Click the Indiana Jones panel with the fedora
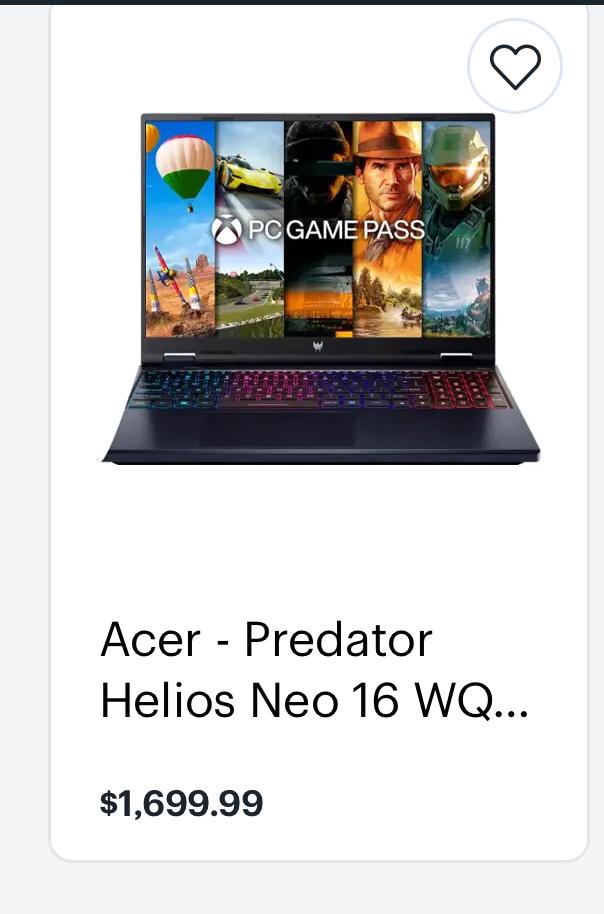 387,228
